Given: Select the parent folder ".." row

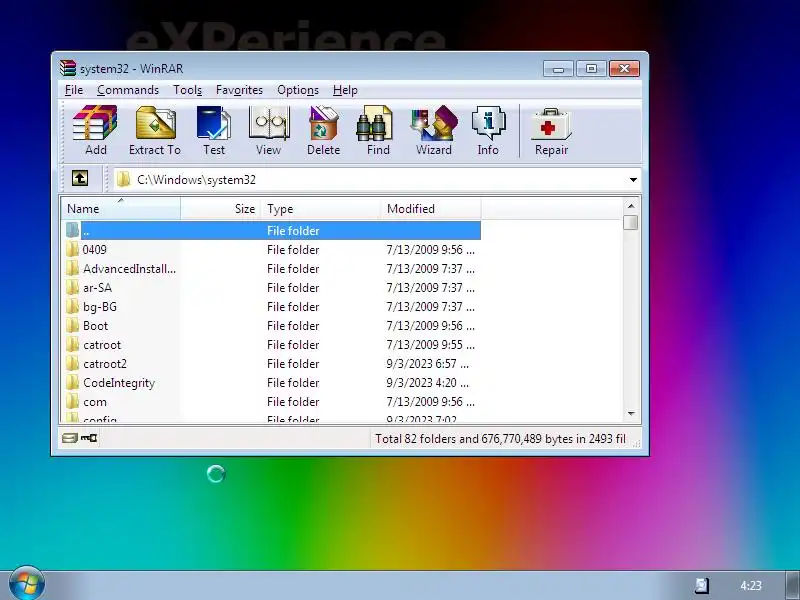Looking at the screenshot, I should (x=273, y=231).
